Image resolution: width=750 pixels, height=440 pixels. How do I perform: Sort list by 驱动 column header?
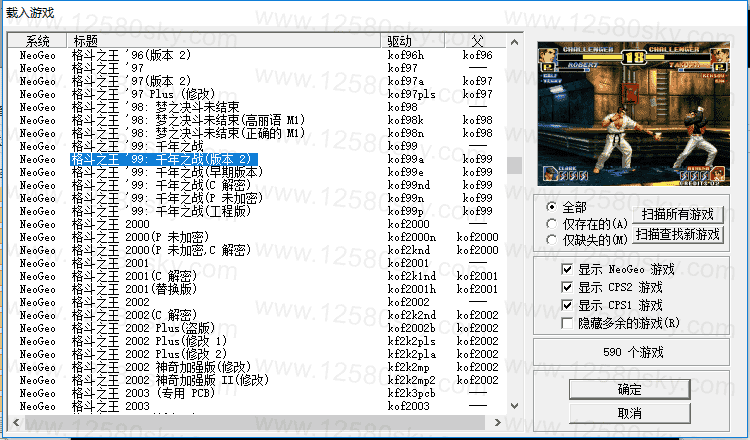point(413,41)
